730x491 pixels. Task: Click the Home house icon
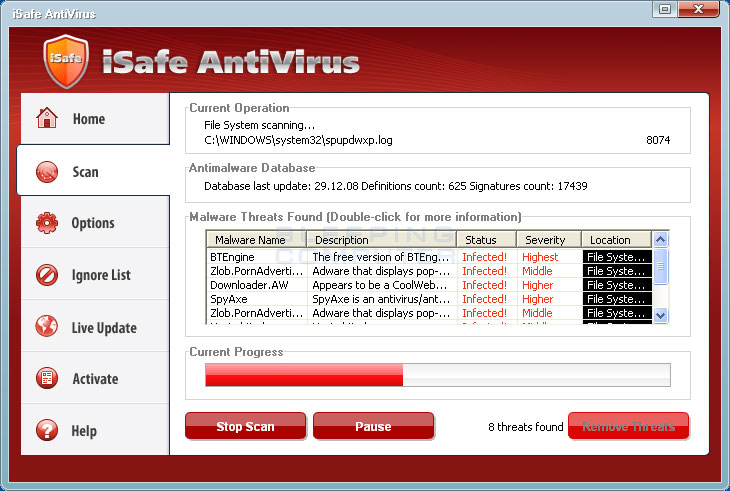tap(47, 117)
